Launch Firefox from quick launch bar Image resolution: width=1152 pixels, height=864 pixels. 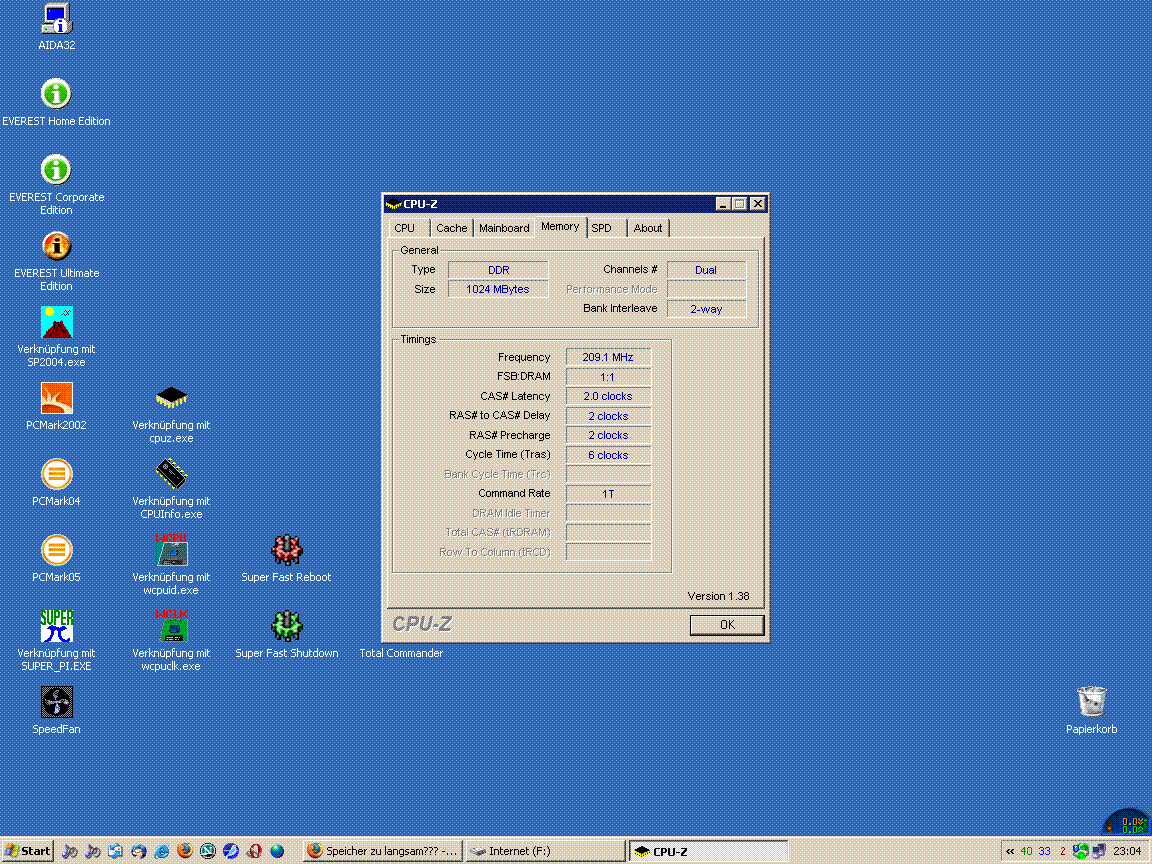[185, 851]
